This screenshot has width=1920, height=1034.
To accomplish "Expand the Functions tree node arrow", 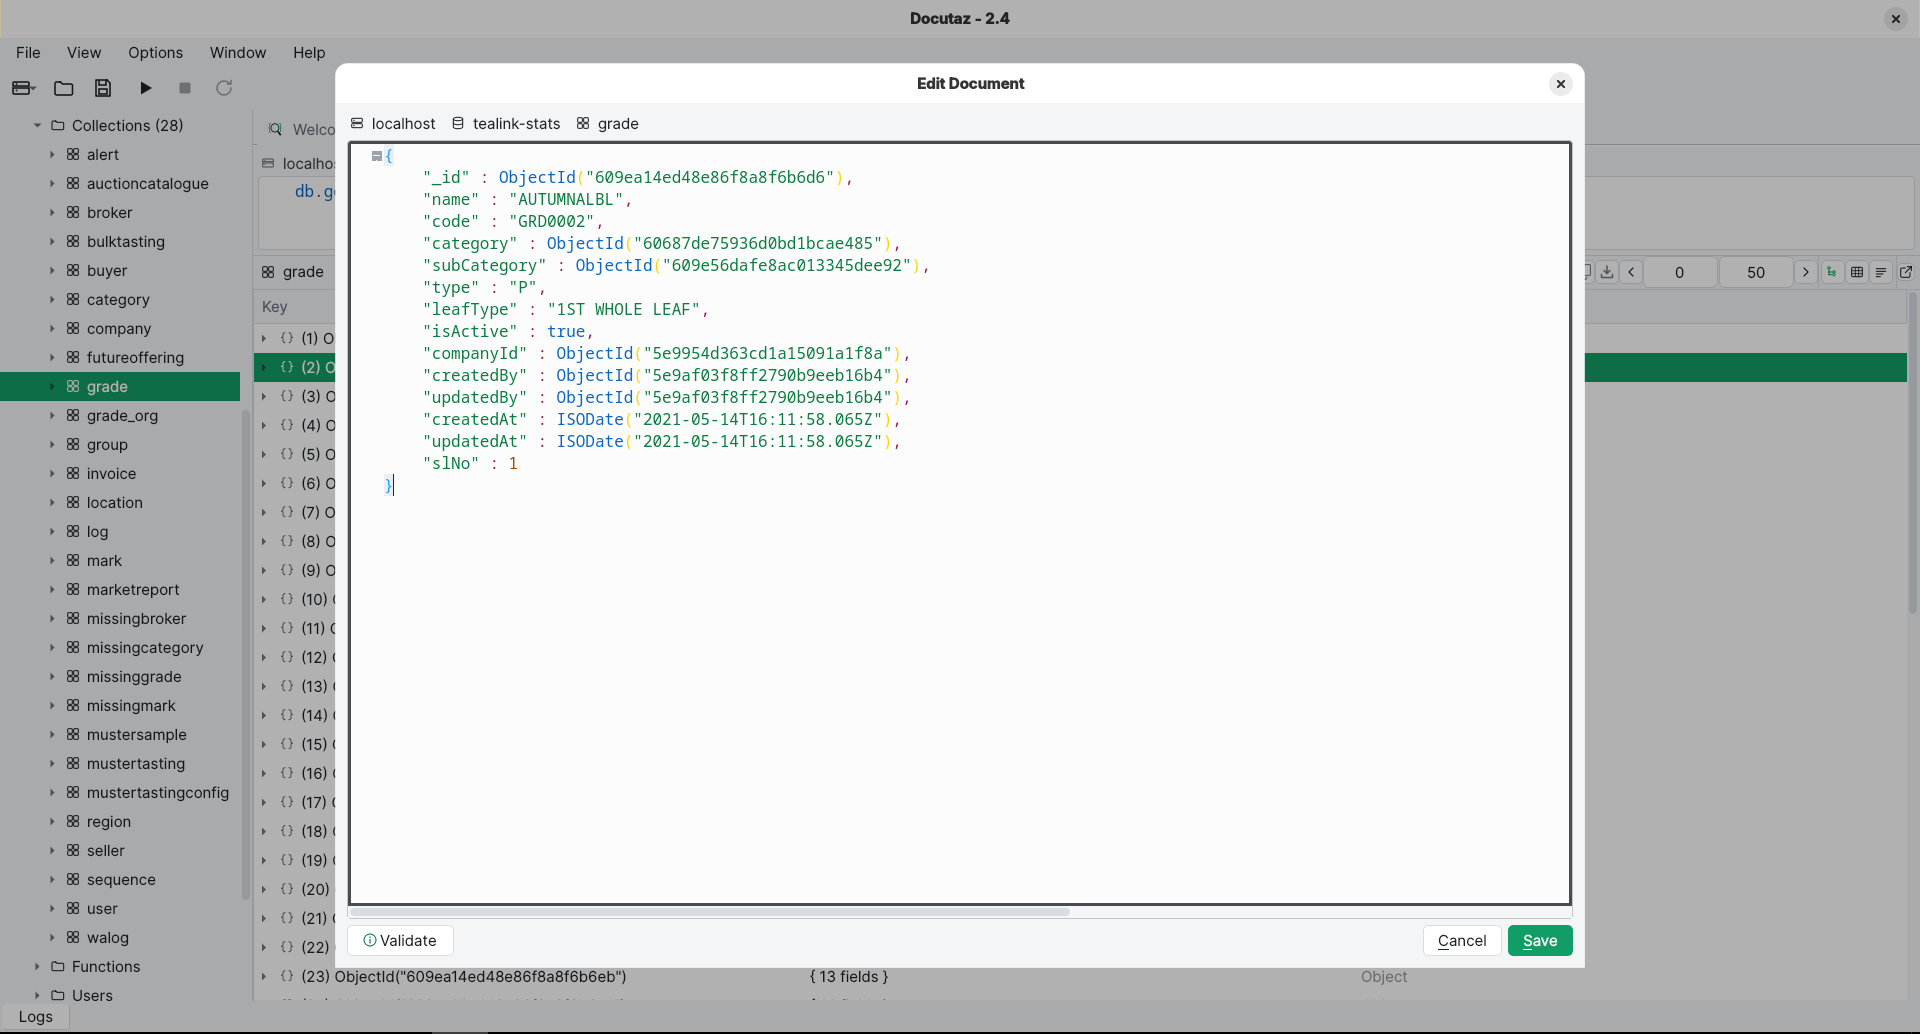I will (x=37, y=966).
